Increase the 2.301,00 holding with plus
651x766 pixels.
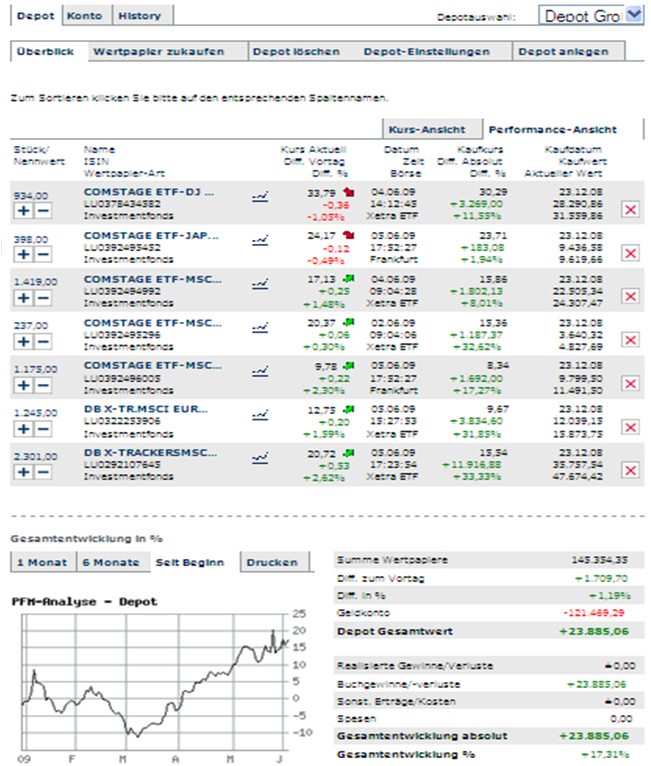(x=22, y=472)
